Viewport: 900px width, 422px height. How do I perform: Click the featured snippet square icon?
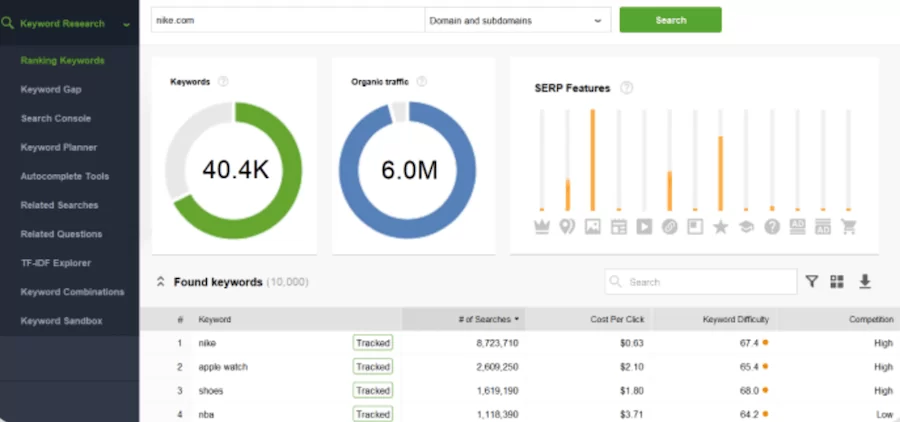pyautogui.click(x=695, y=227)
